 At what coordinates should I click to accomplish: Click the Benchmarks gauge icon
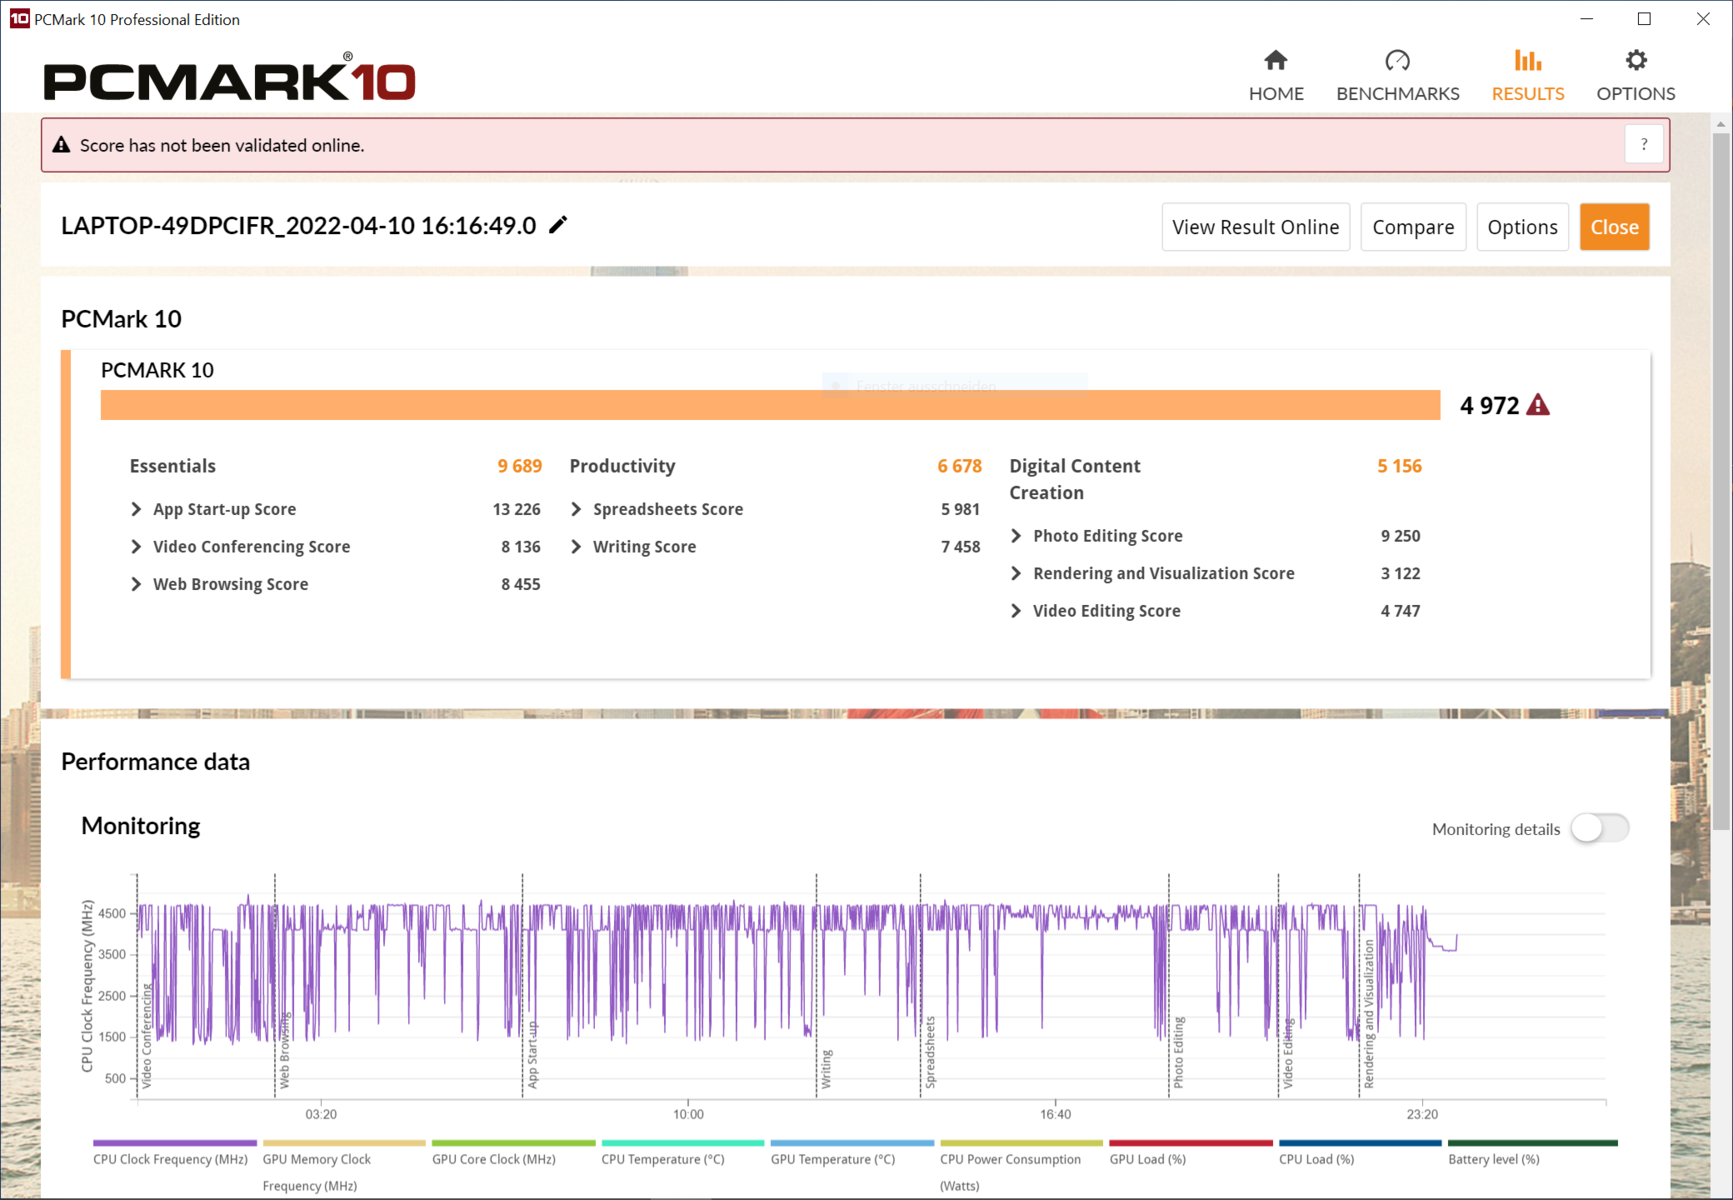coord(1397,61)
